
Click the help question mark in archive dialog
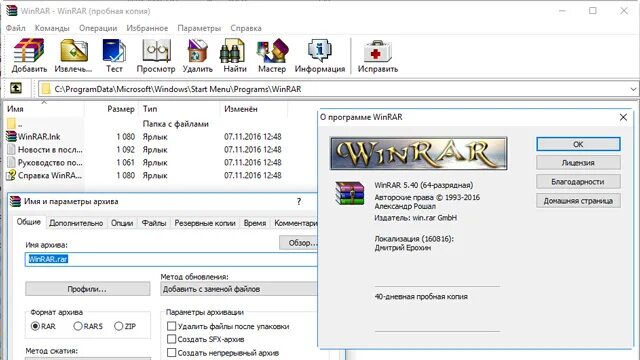point(299,201)
